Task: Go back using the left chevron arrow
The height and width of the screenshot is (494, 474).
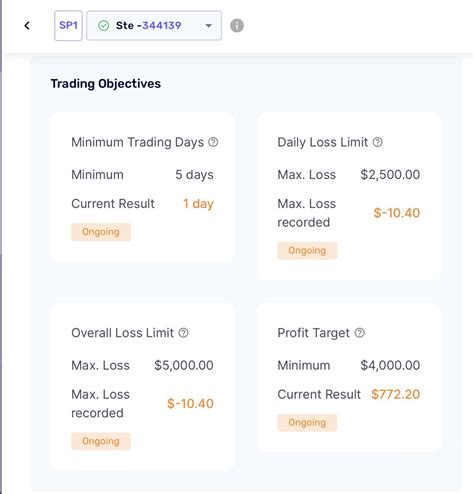Action: [x=27, y=26]
